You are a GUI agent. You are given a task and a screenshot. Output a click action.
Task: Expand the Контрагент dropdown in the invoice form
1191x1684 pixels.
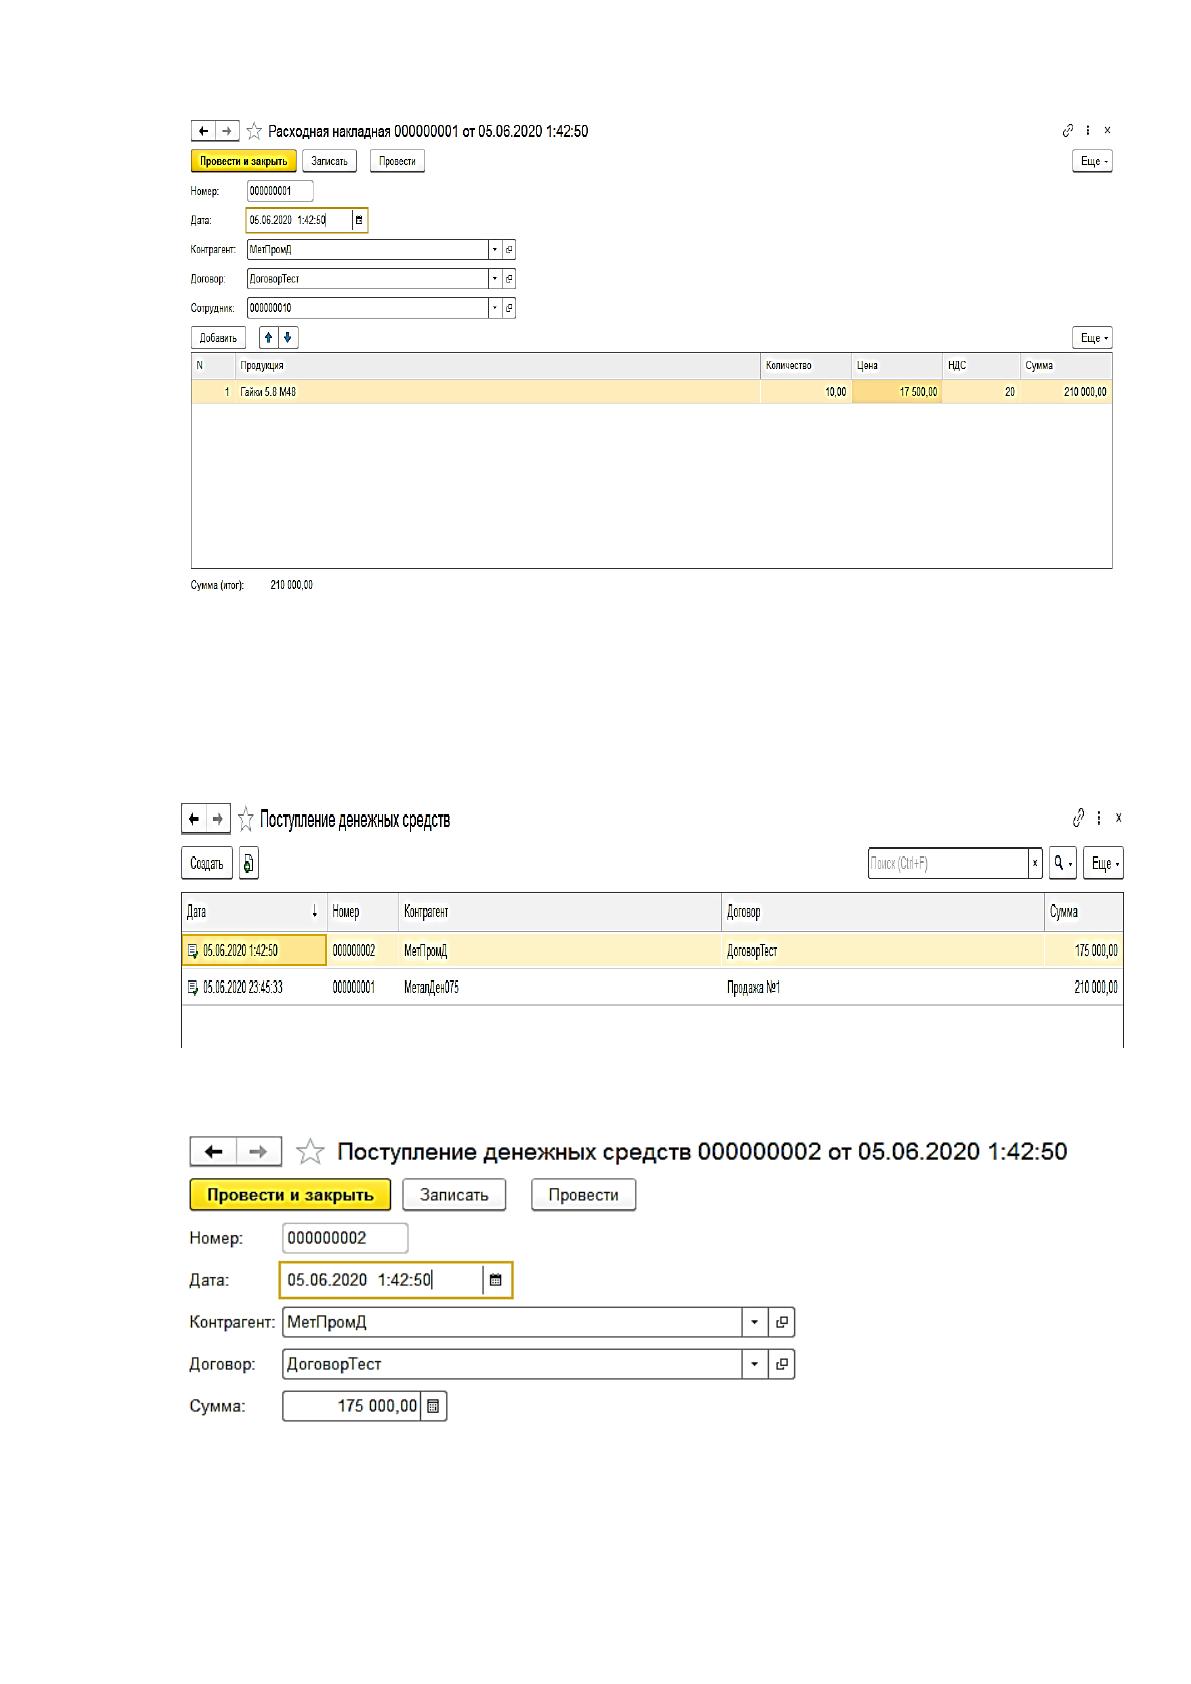(494, 250)
